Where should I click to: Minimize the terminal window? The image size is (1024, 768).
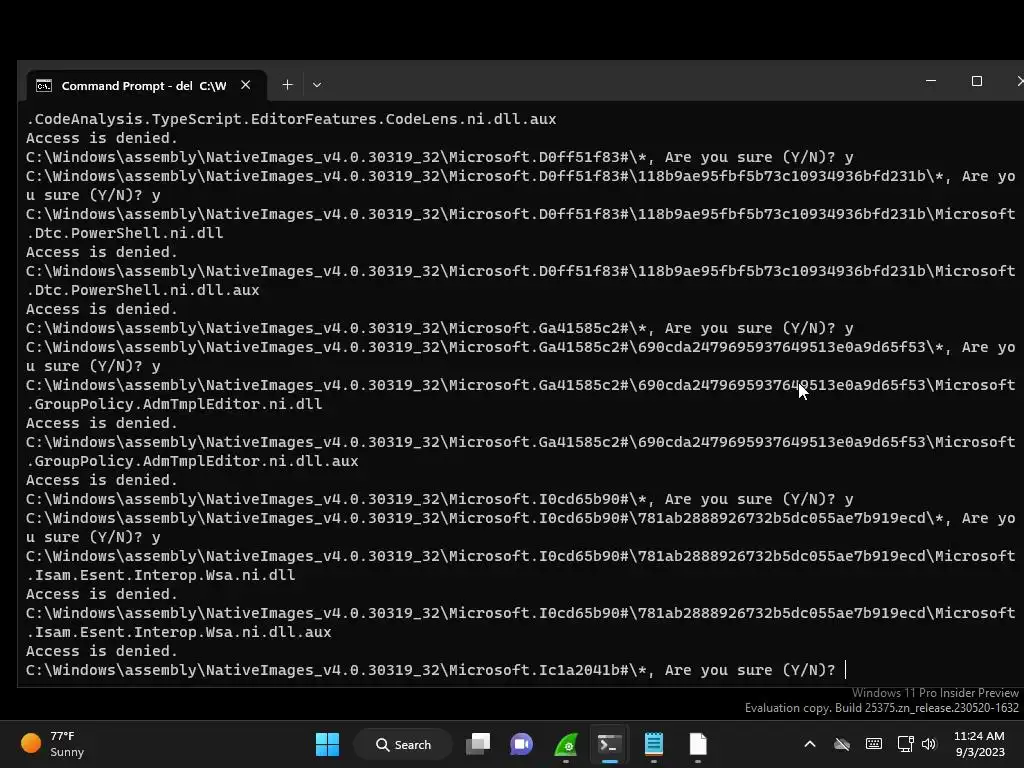tap(931, 81)
